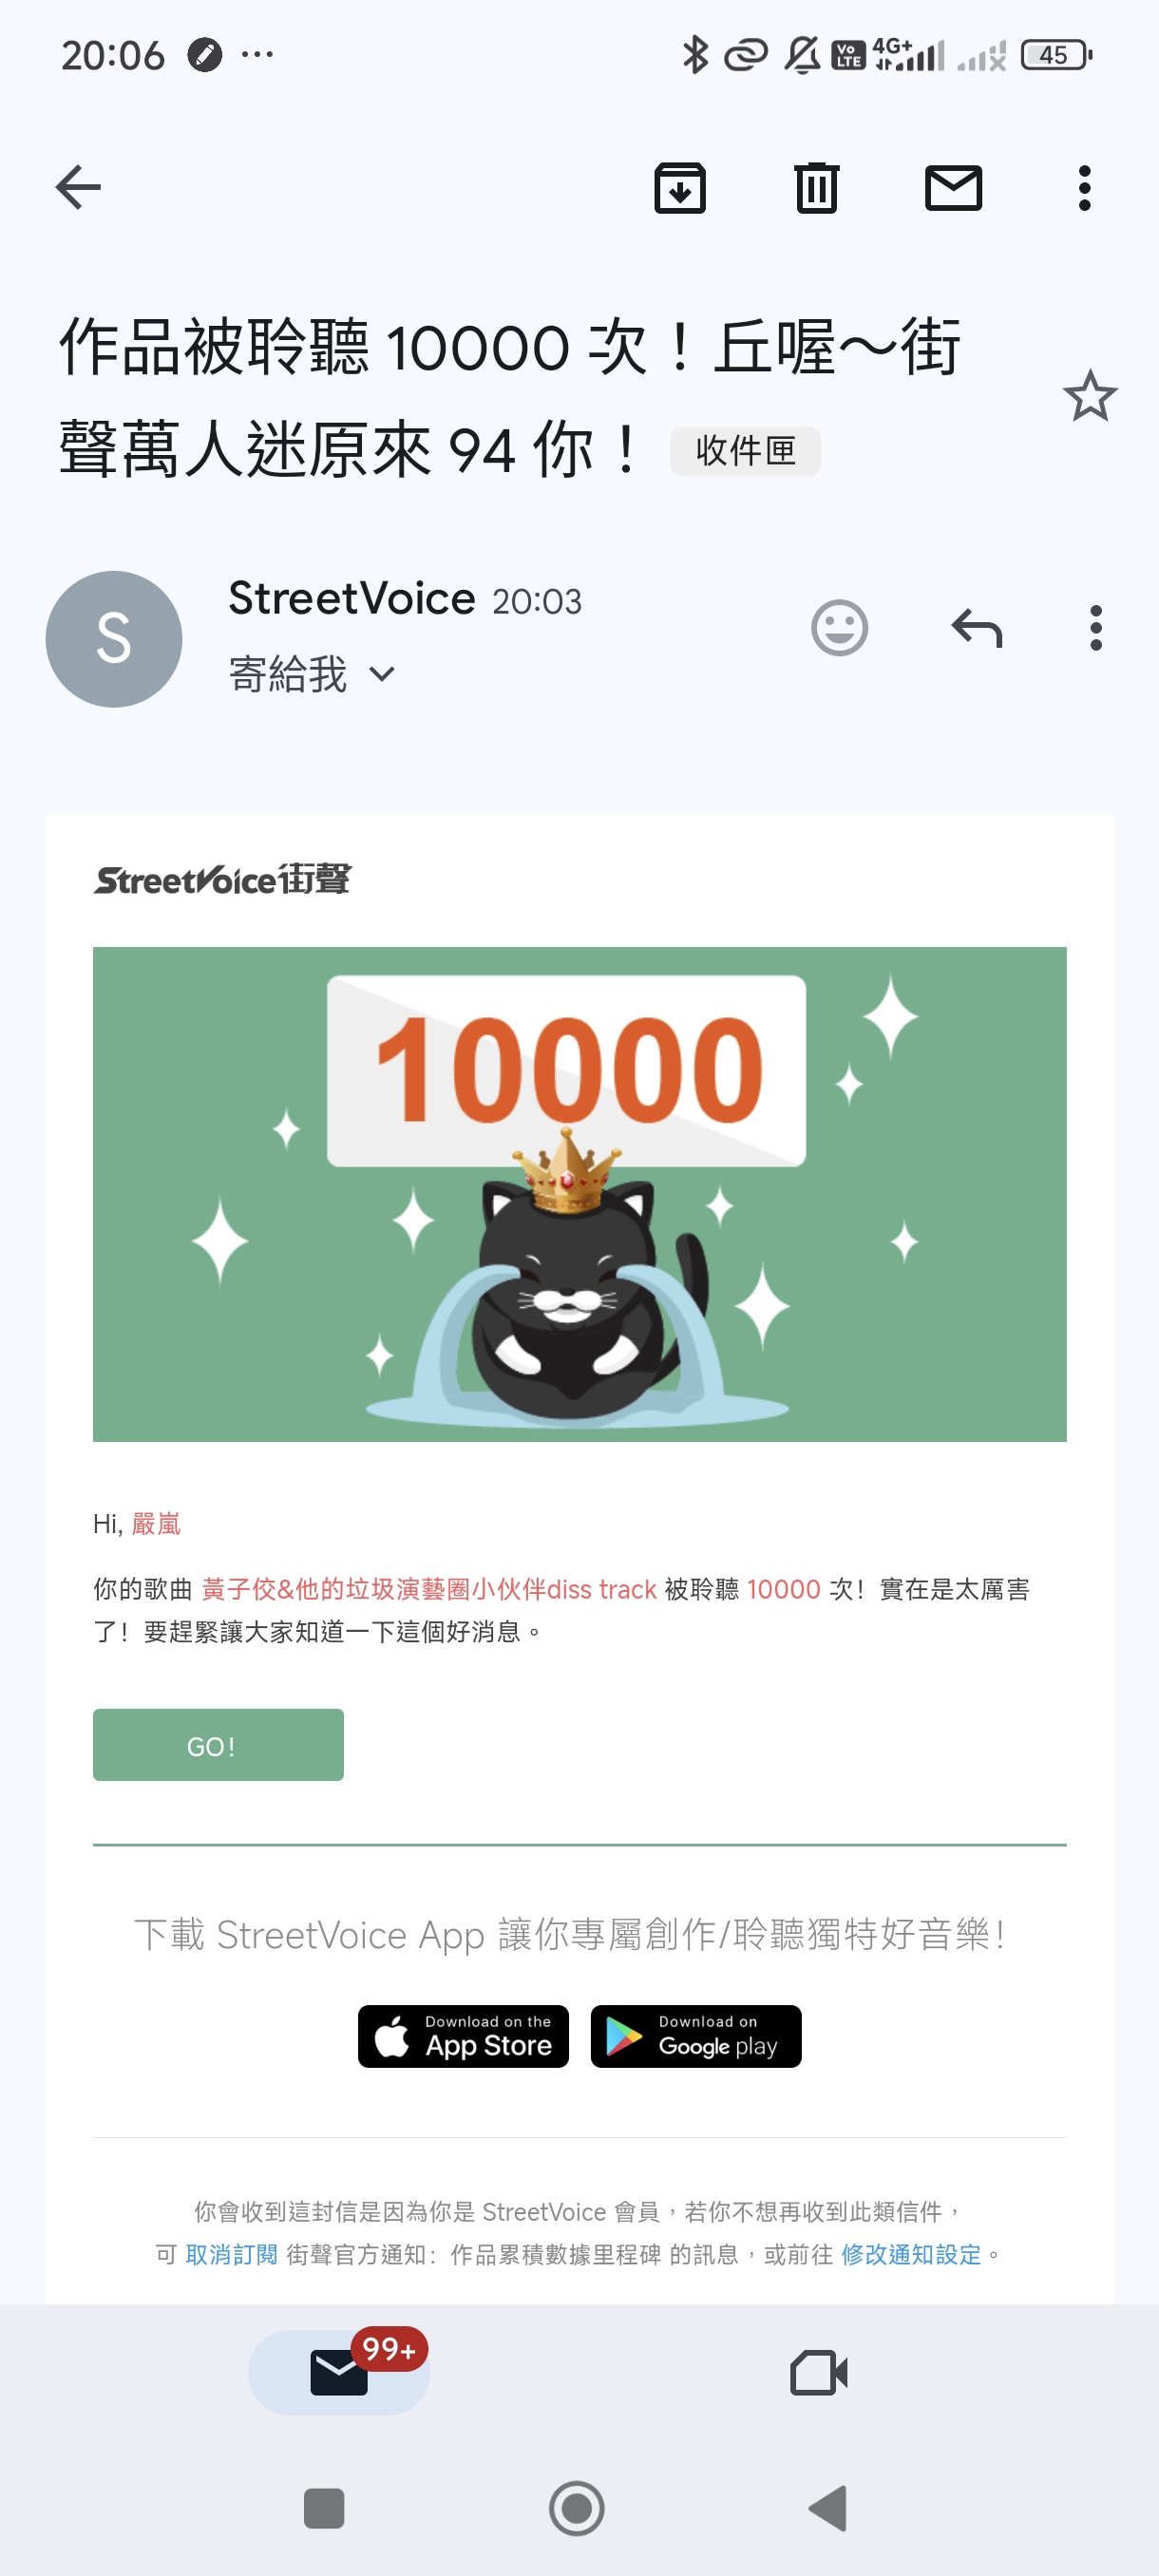Tap the back arrow to return to inbox
The image size is (1159, 2576).
[78, 188]
